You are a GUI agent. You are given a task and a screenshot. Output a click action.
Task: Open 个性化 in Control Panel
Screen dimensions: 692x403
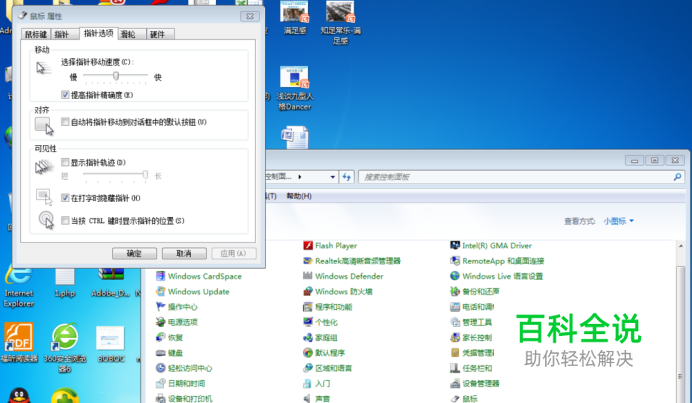click(320, 322)
